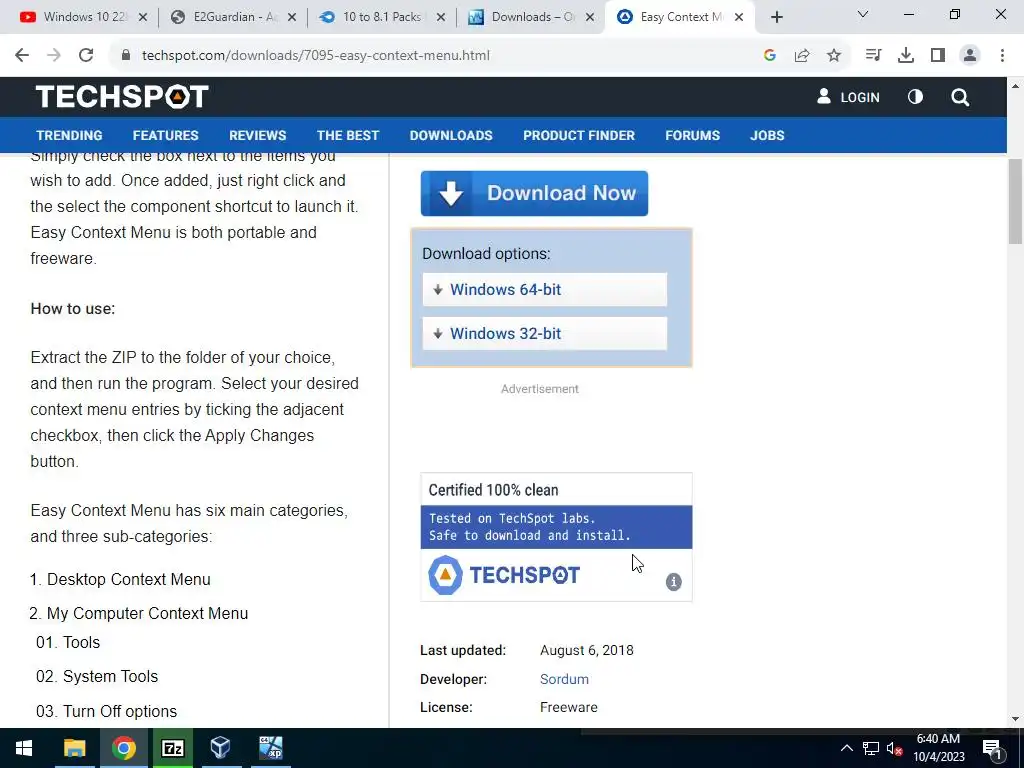Click the forward navigation arrow
Viewport: 1024px width, 768px height.
click(54, 56)
